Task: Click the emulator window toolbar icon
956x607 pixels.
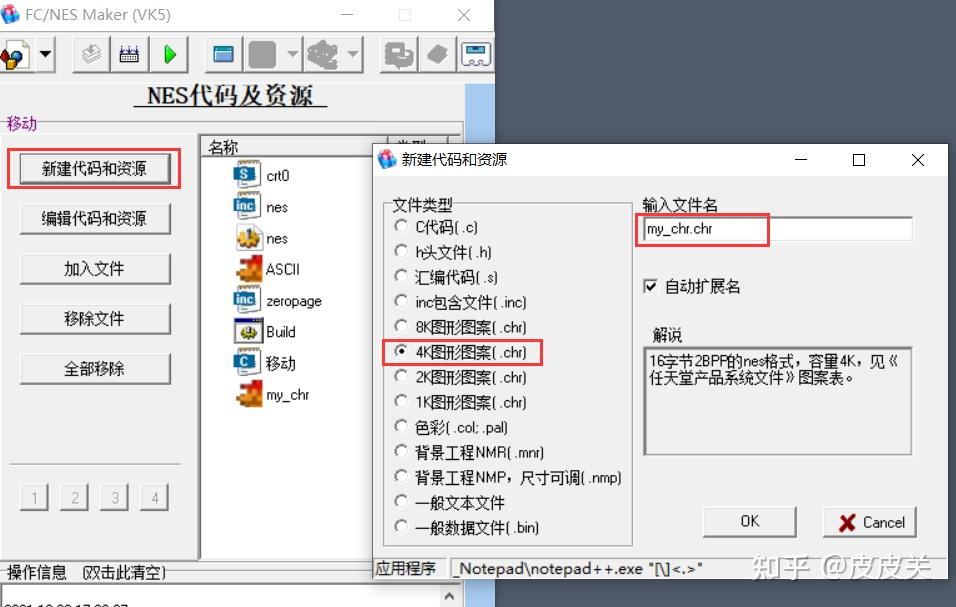Action: 475,54
